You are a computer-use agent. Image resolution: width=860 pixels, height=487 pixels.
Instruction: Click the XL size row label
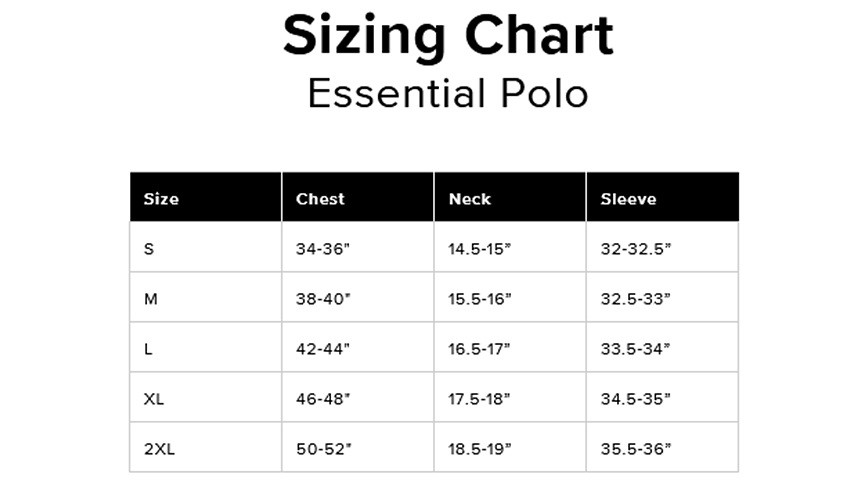pos(154,399)
